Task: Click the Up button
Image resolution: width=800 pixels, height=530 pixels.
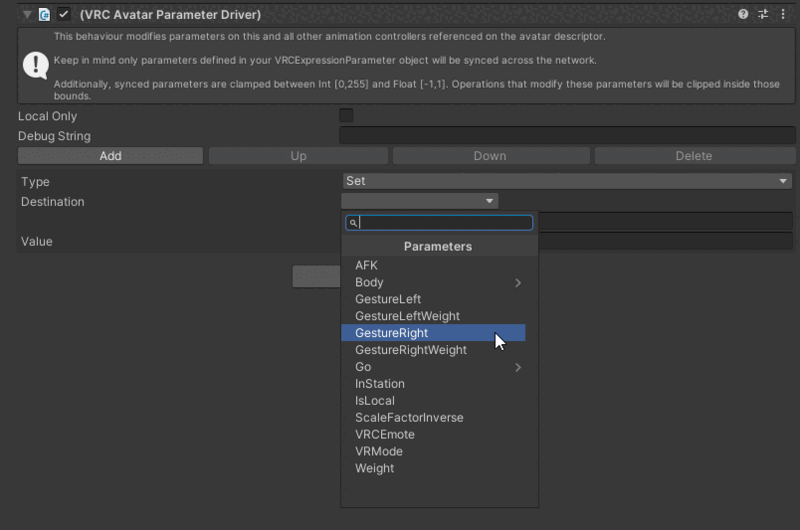Action: (298, 156)
